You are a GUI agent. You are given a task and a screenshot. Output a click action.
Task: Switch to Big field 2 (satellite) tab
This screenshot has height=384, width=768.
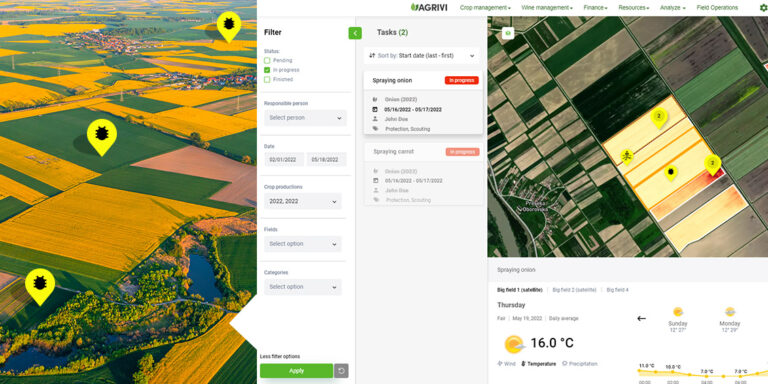pos(574,290)
